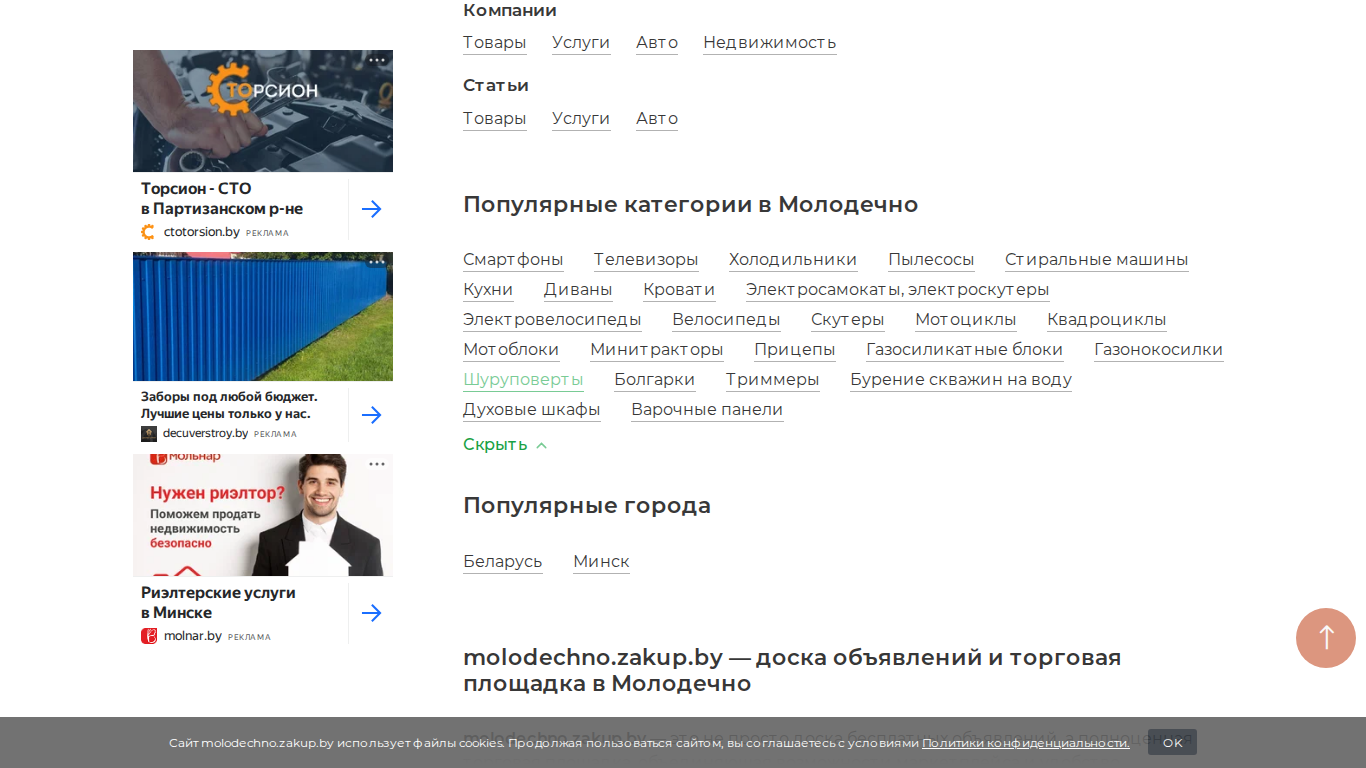This screenshot has width=1366, height=768.
Task: Open the Болгарки category
Action: [655, 380]
